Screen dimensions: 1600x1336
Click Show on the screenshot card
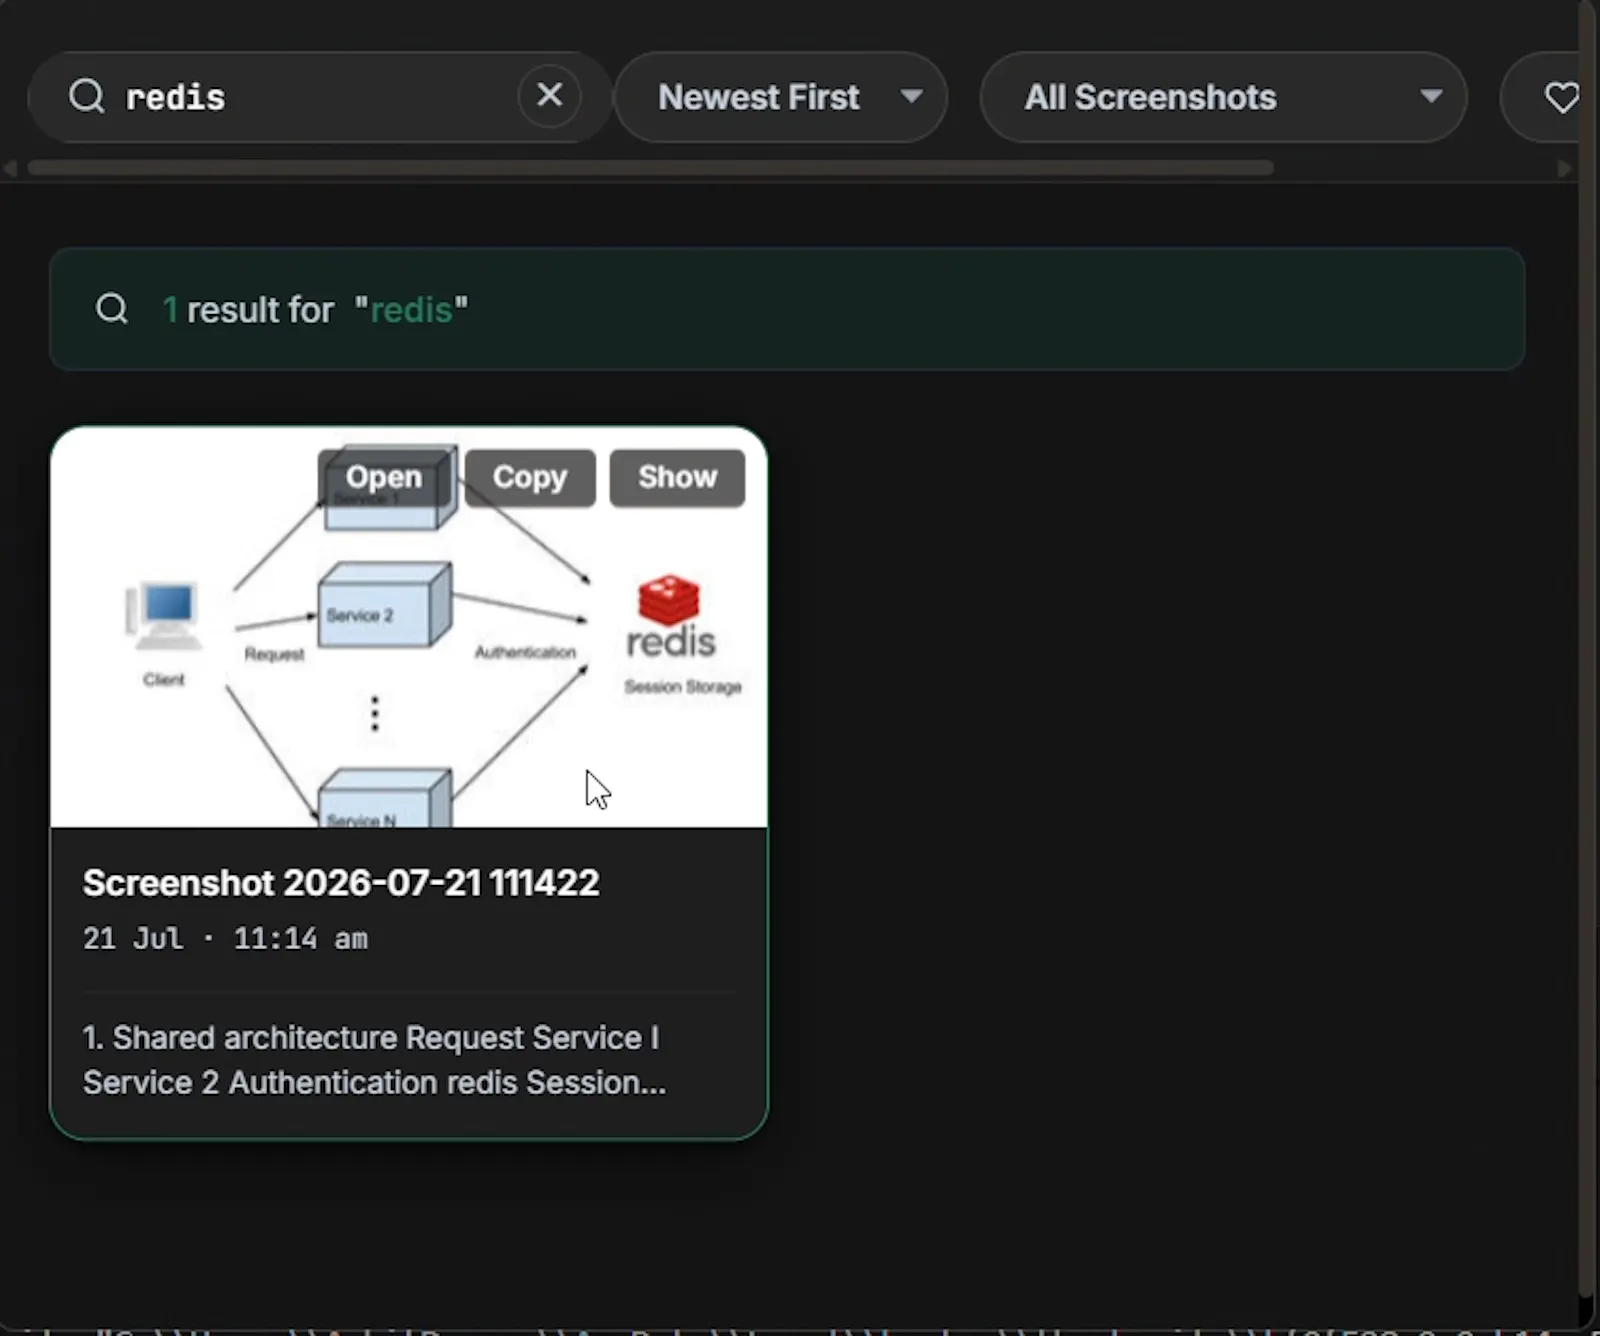[678, 477]
